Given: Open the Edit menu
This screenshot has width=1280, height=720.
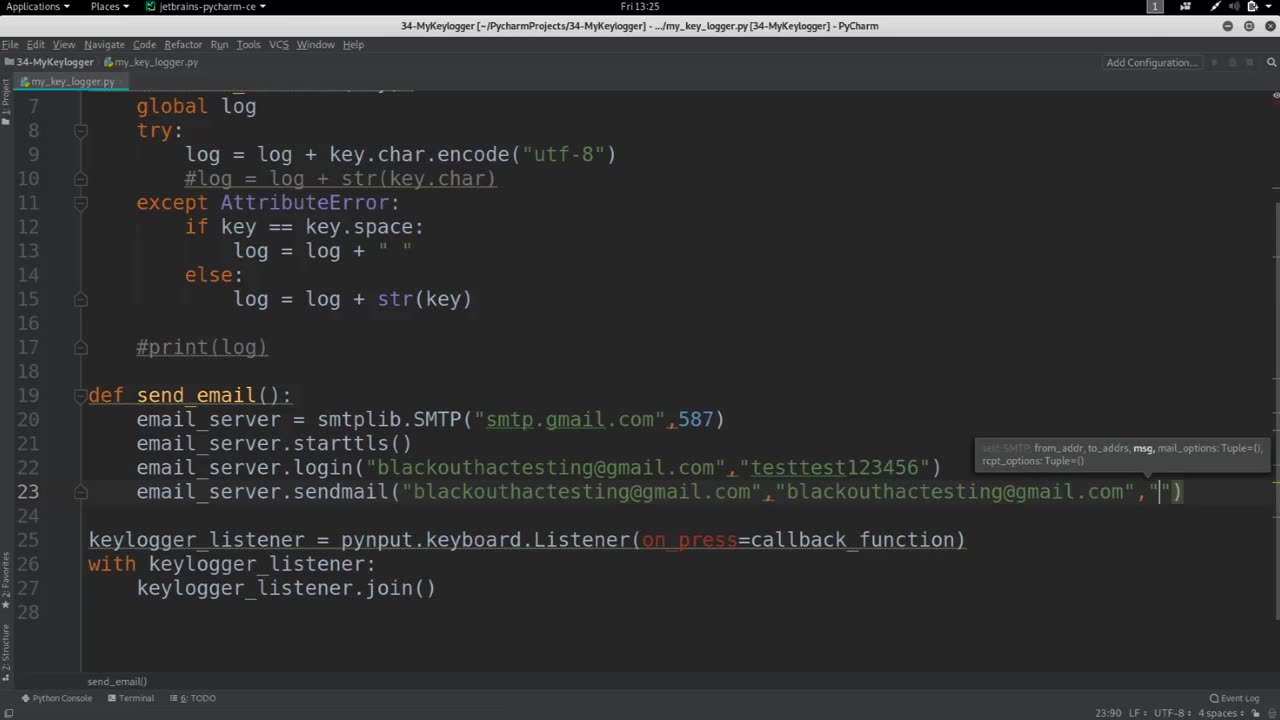Looking at the screenshot, I should tap(35, 44).
